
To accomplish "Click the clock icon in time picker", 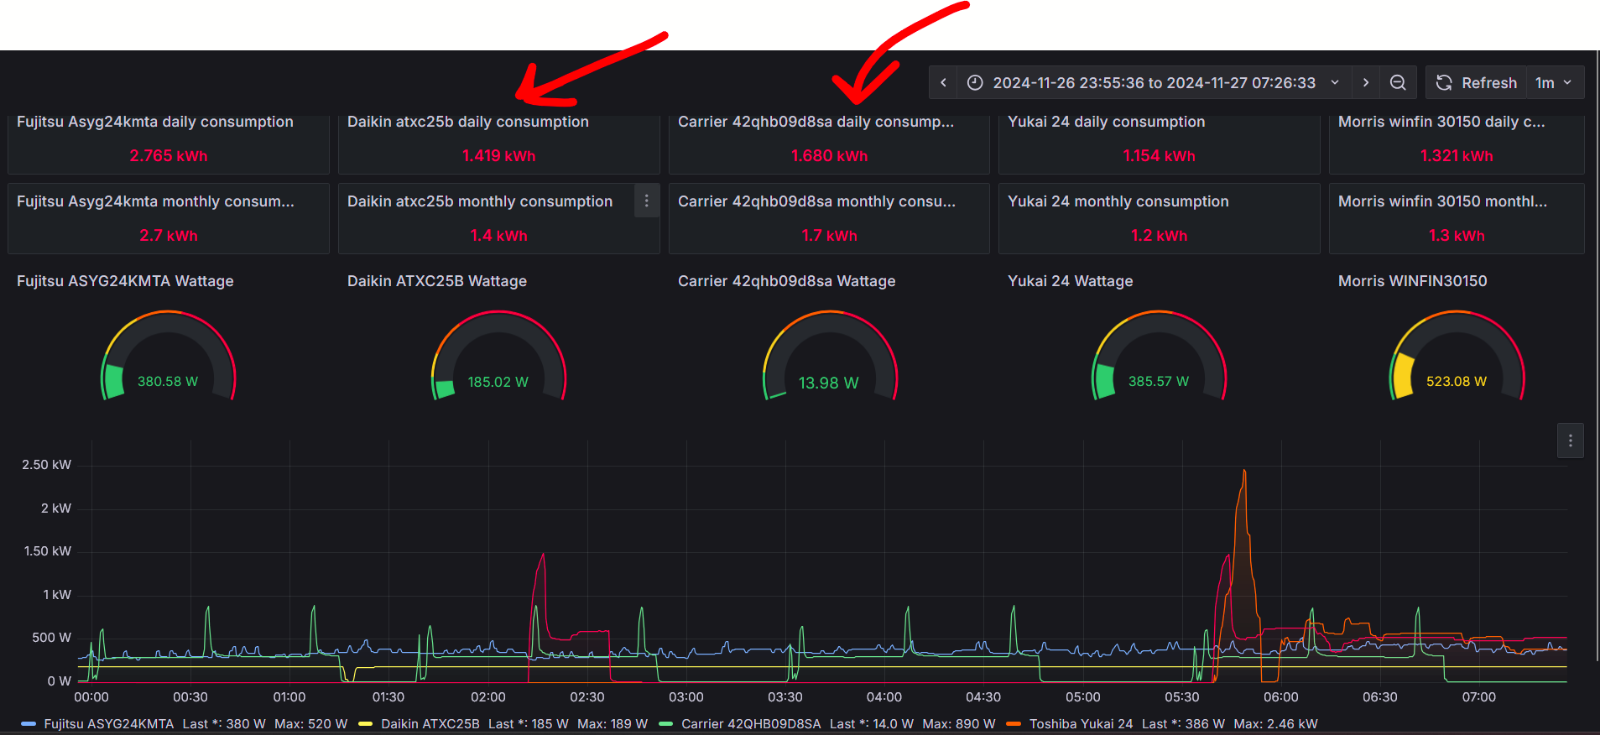I will [975, 83].
